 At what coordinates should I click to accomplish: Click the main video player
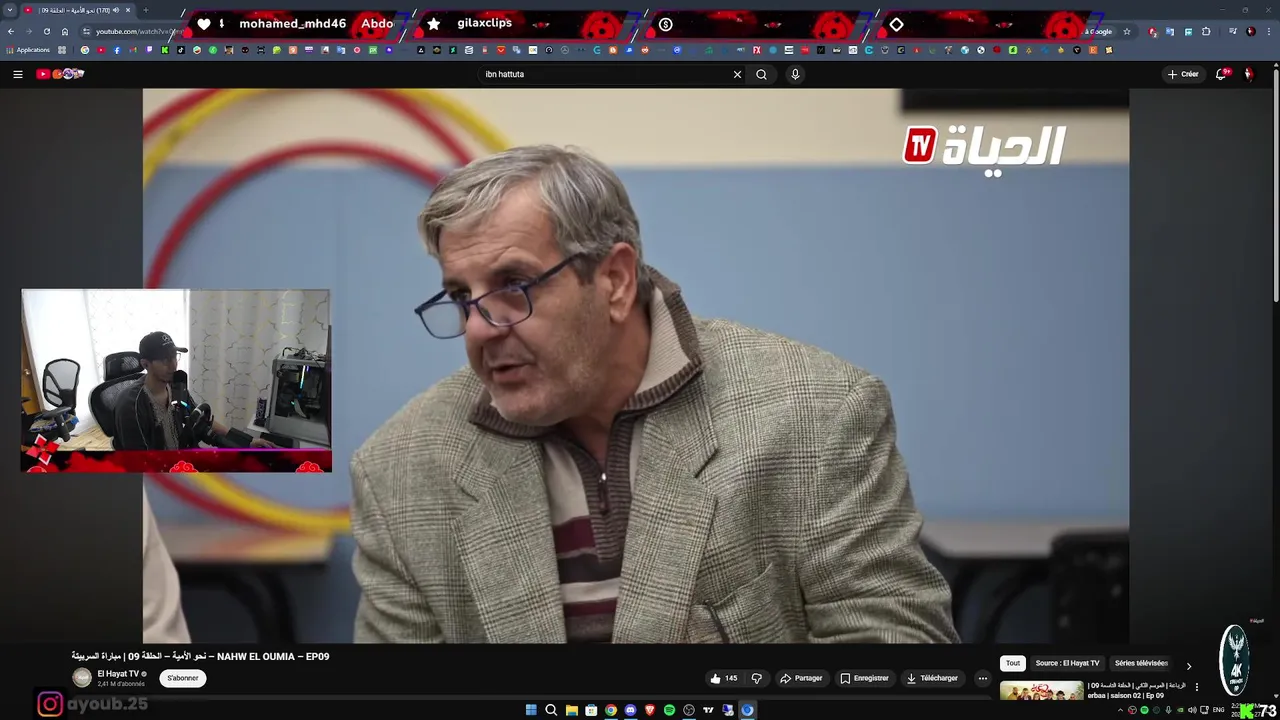pos(636,366)
